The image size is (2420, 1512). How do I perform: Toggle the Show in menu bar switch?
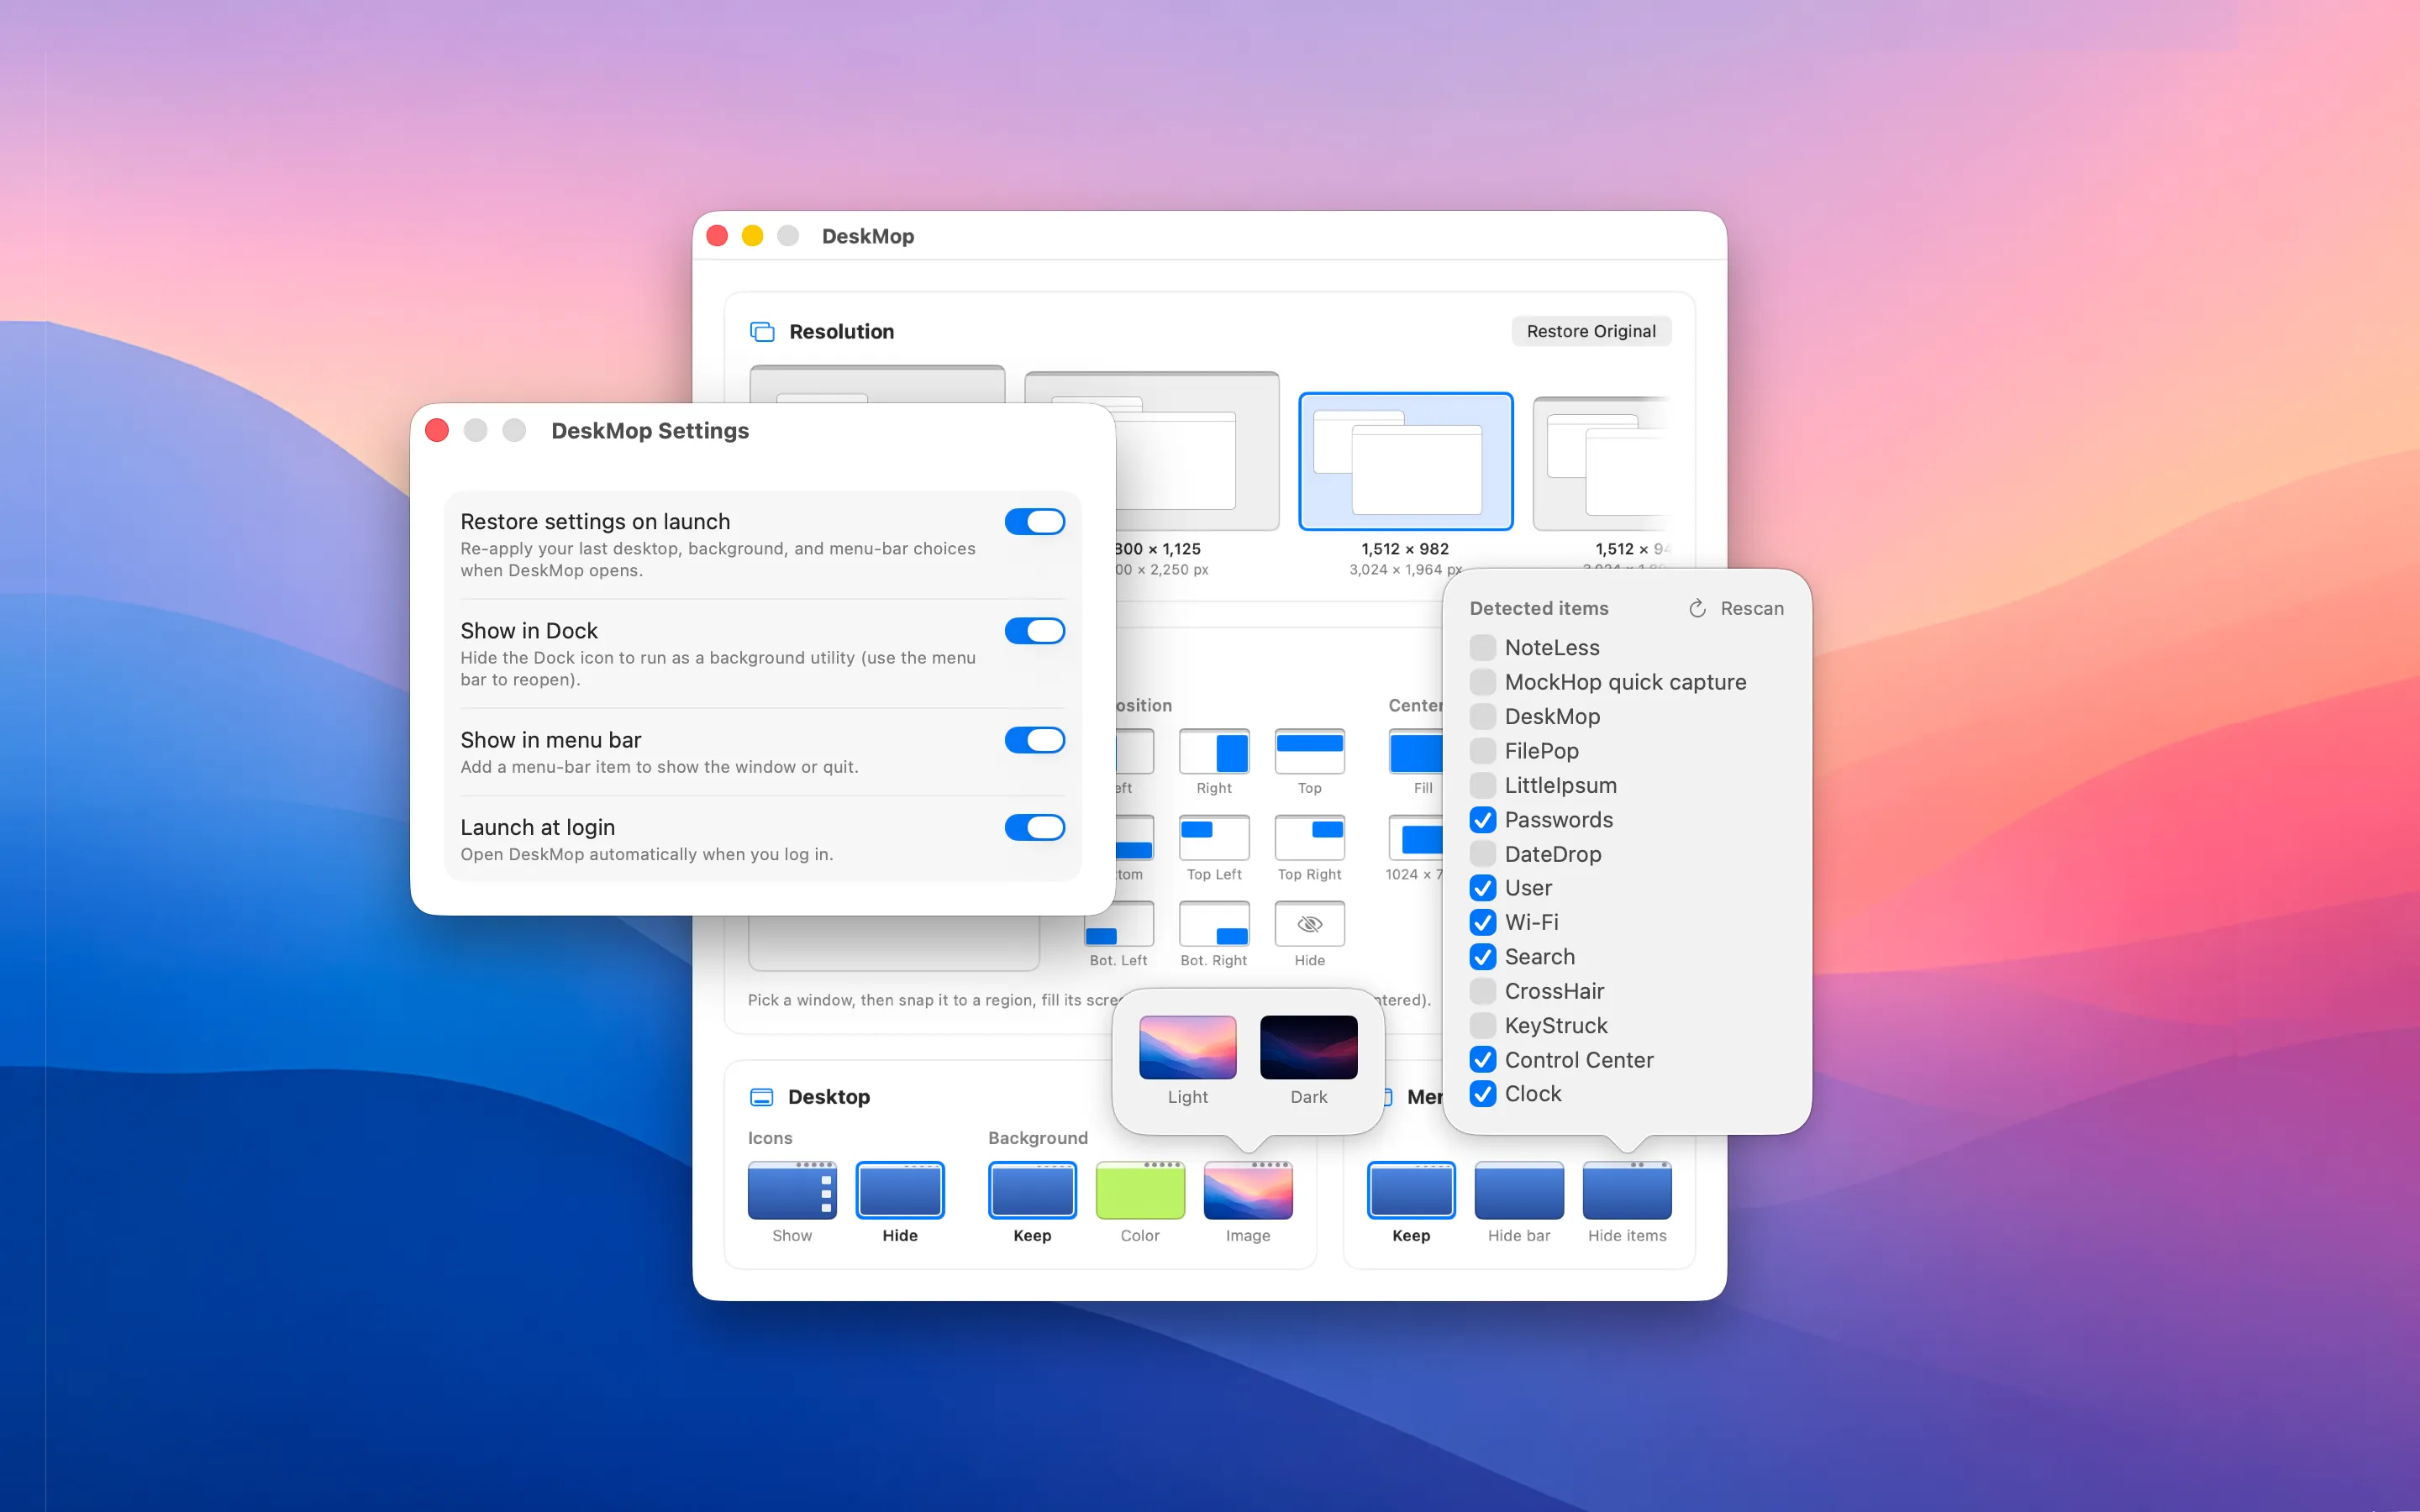pos(1034,739)
